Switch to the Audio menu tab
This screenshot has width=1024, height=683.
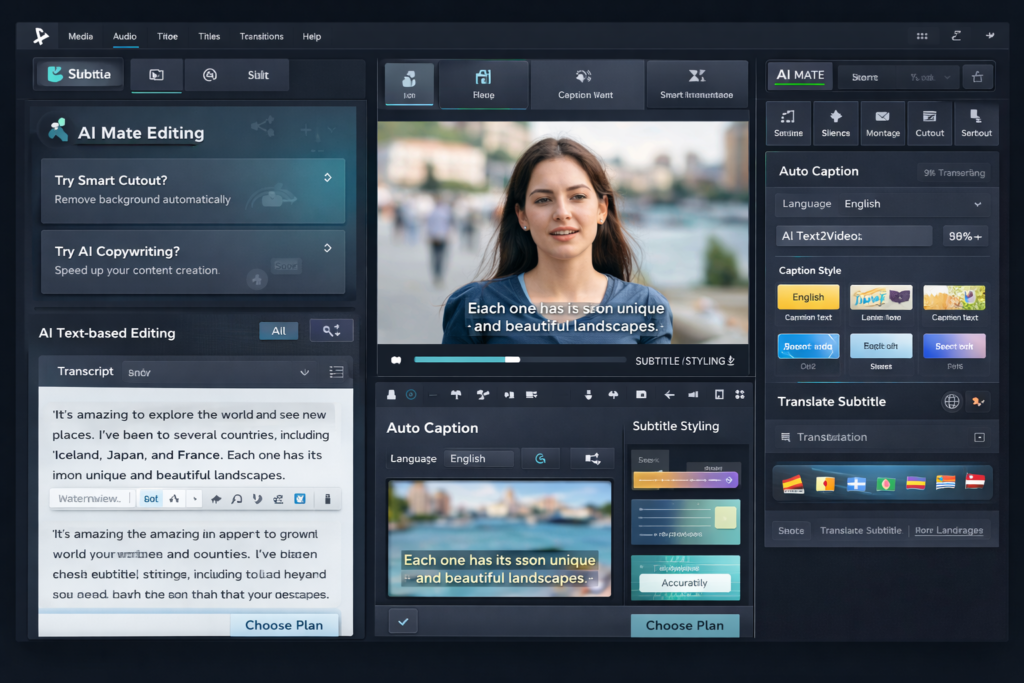pyautogui.click(x=124, y=36)
